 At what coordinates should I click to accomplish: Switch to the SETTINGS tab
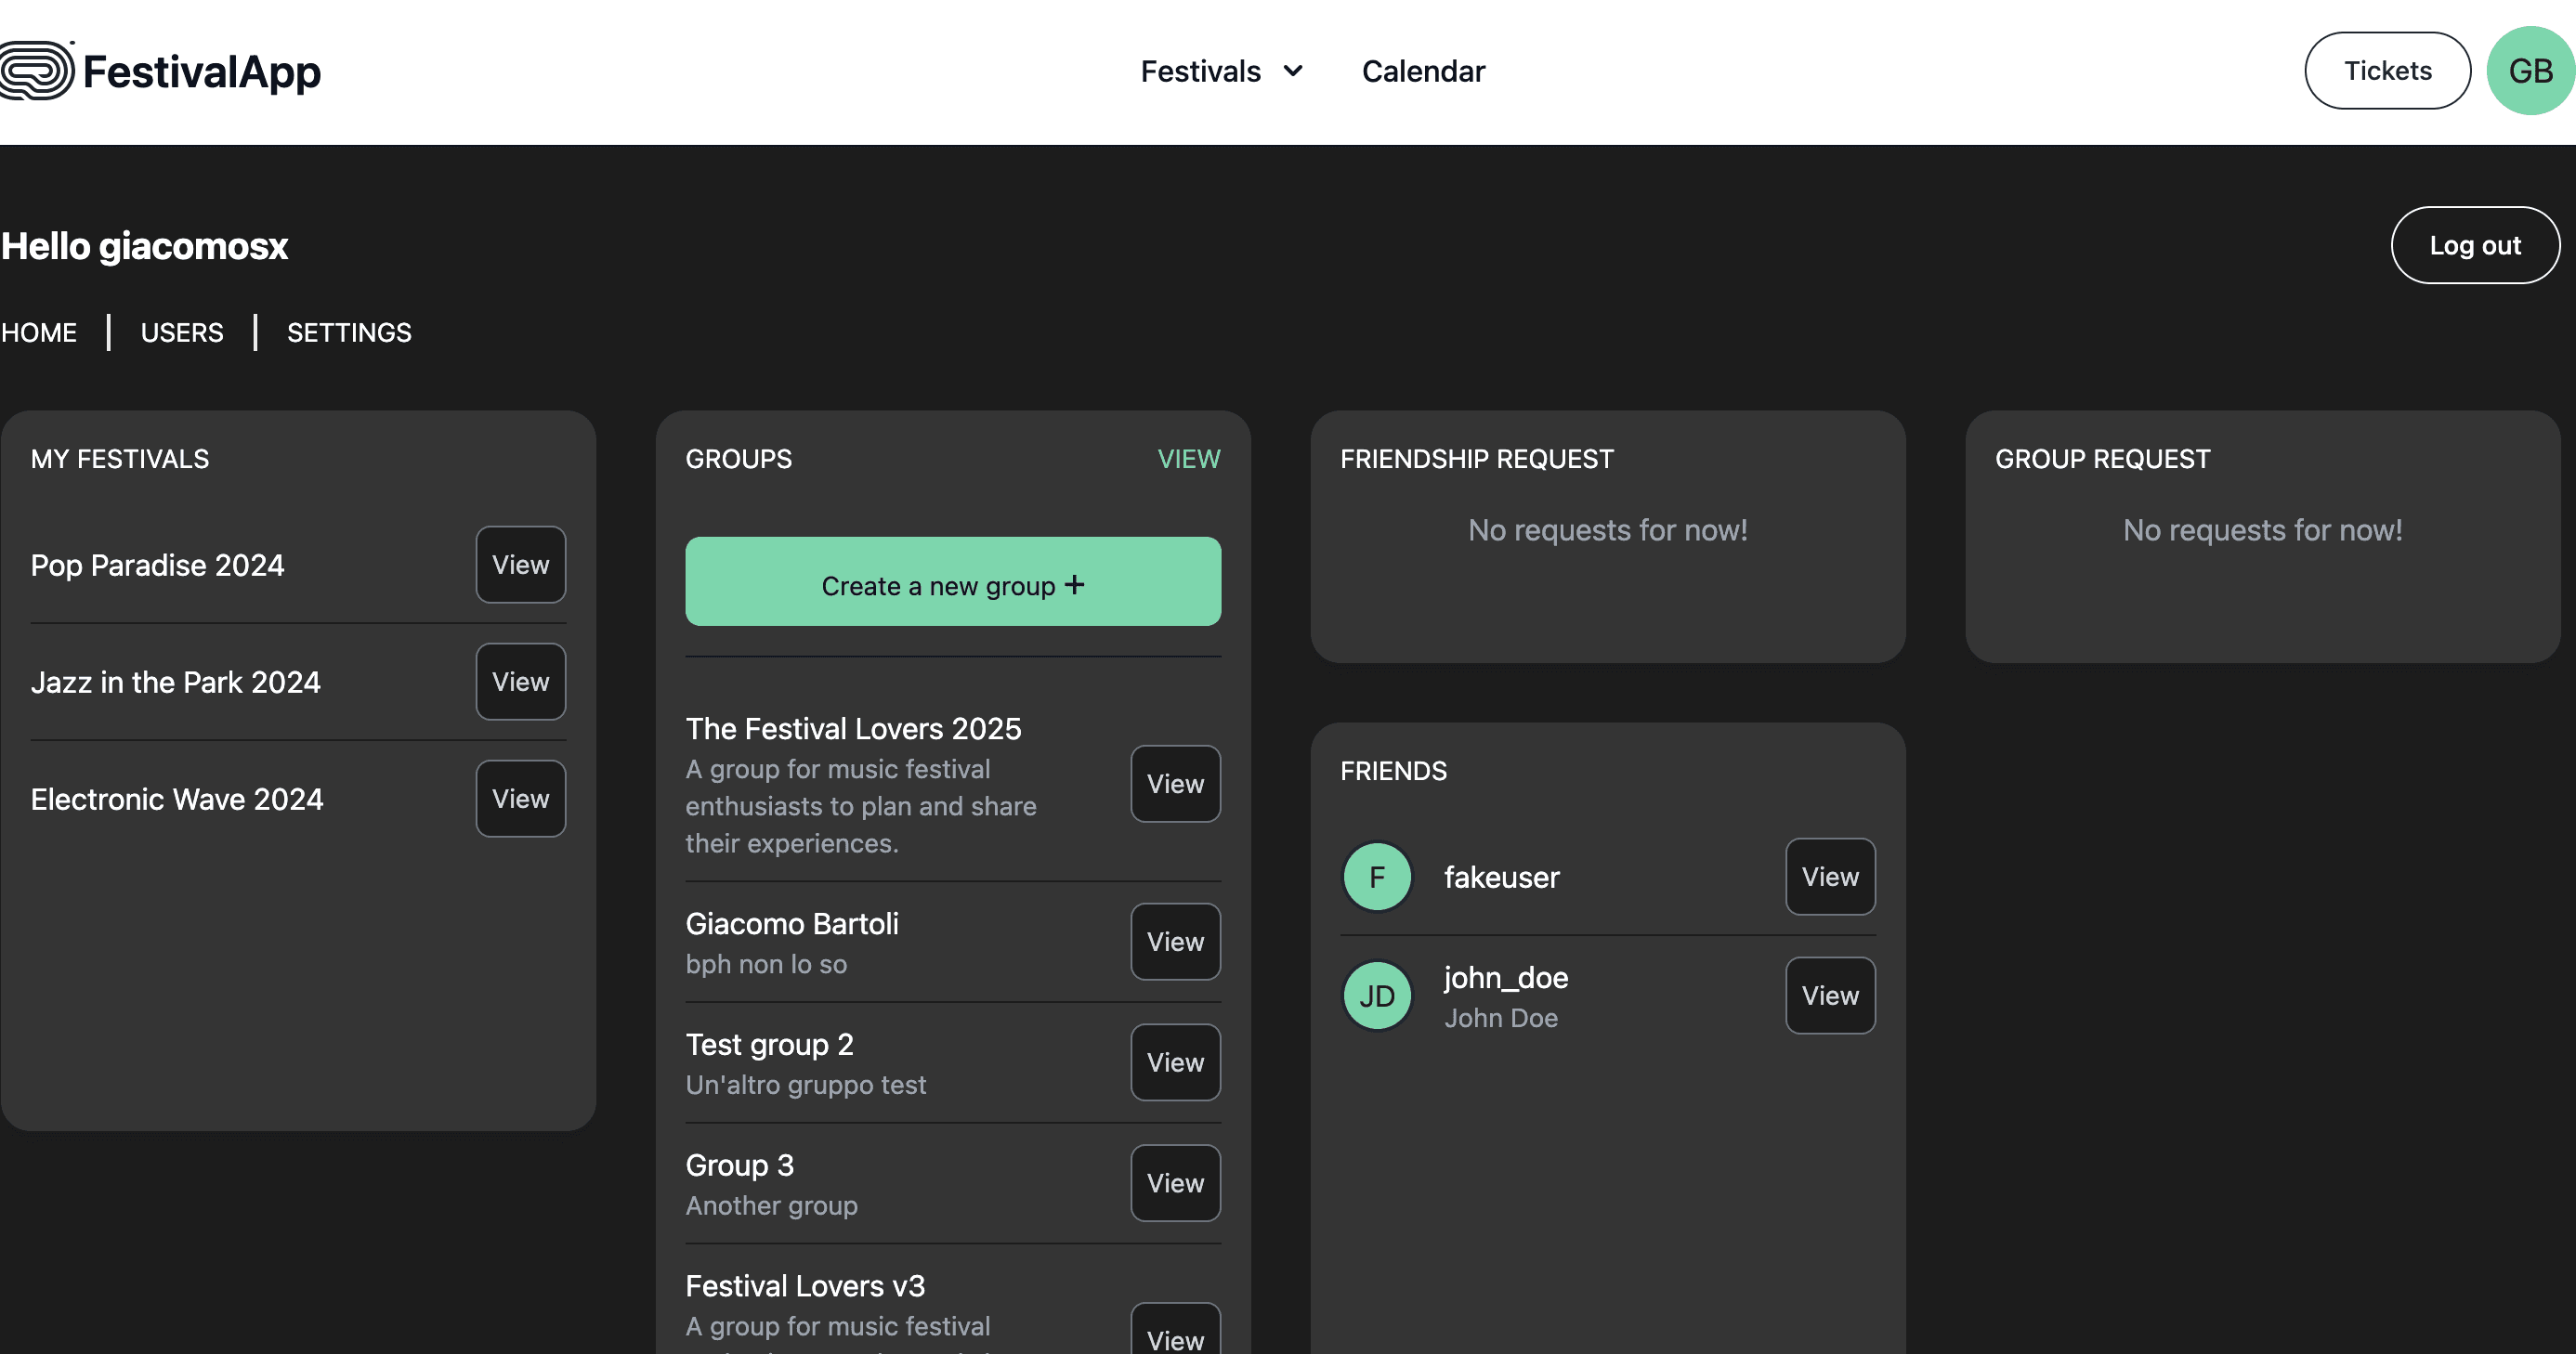tap(349, 332)
